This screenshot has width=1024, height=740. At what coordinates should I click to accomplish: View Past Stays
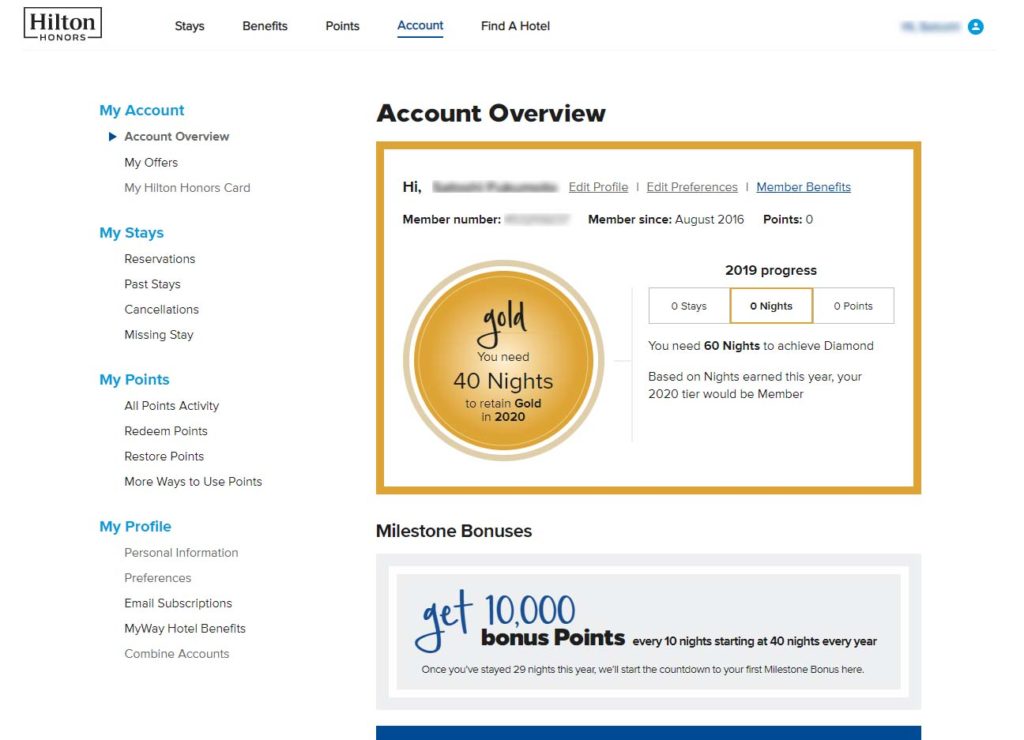tap(152, 285)
